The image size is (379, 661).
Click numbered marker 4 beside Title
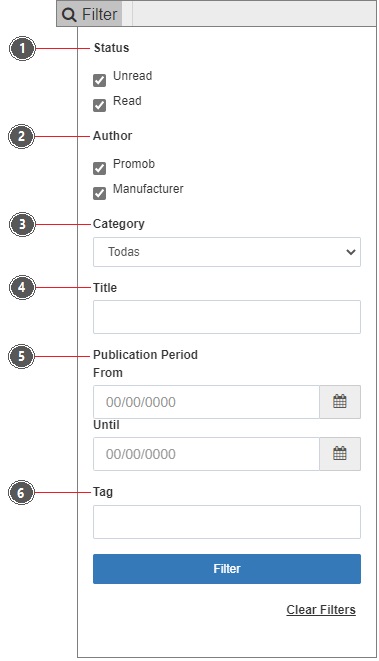coord(22,288)
